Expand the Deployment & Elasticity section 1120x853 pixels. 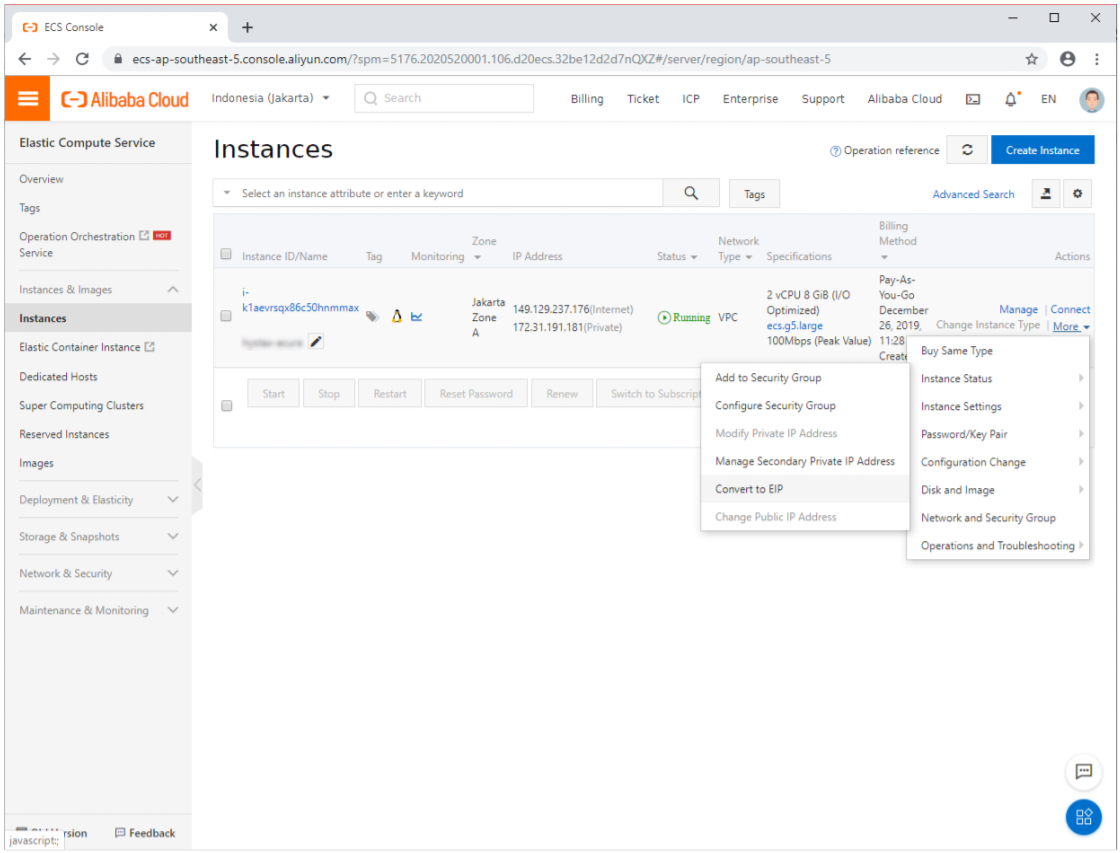(x=98, y=500)
